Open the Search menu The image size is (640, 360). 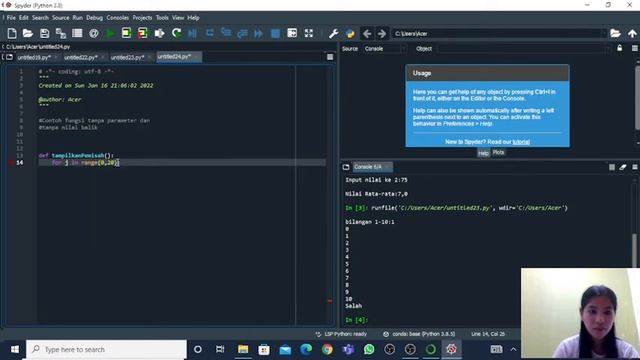click(x=40, y=18)
